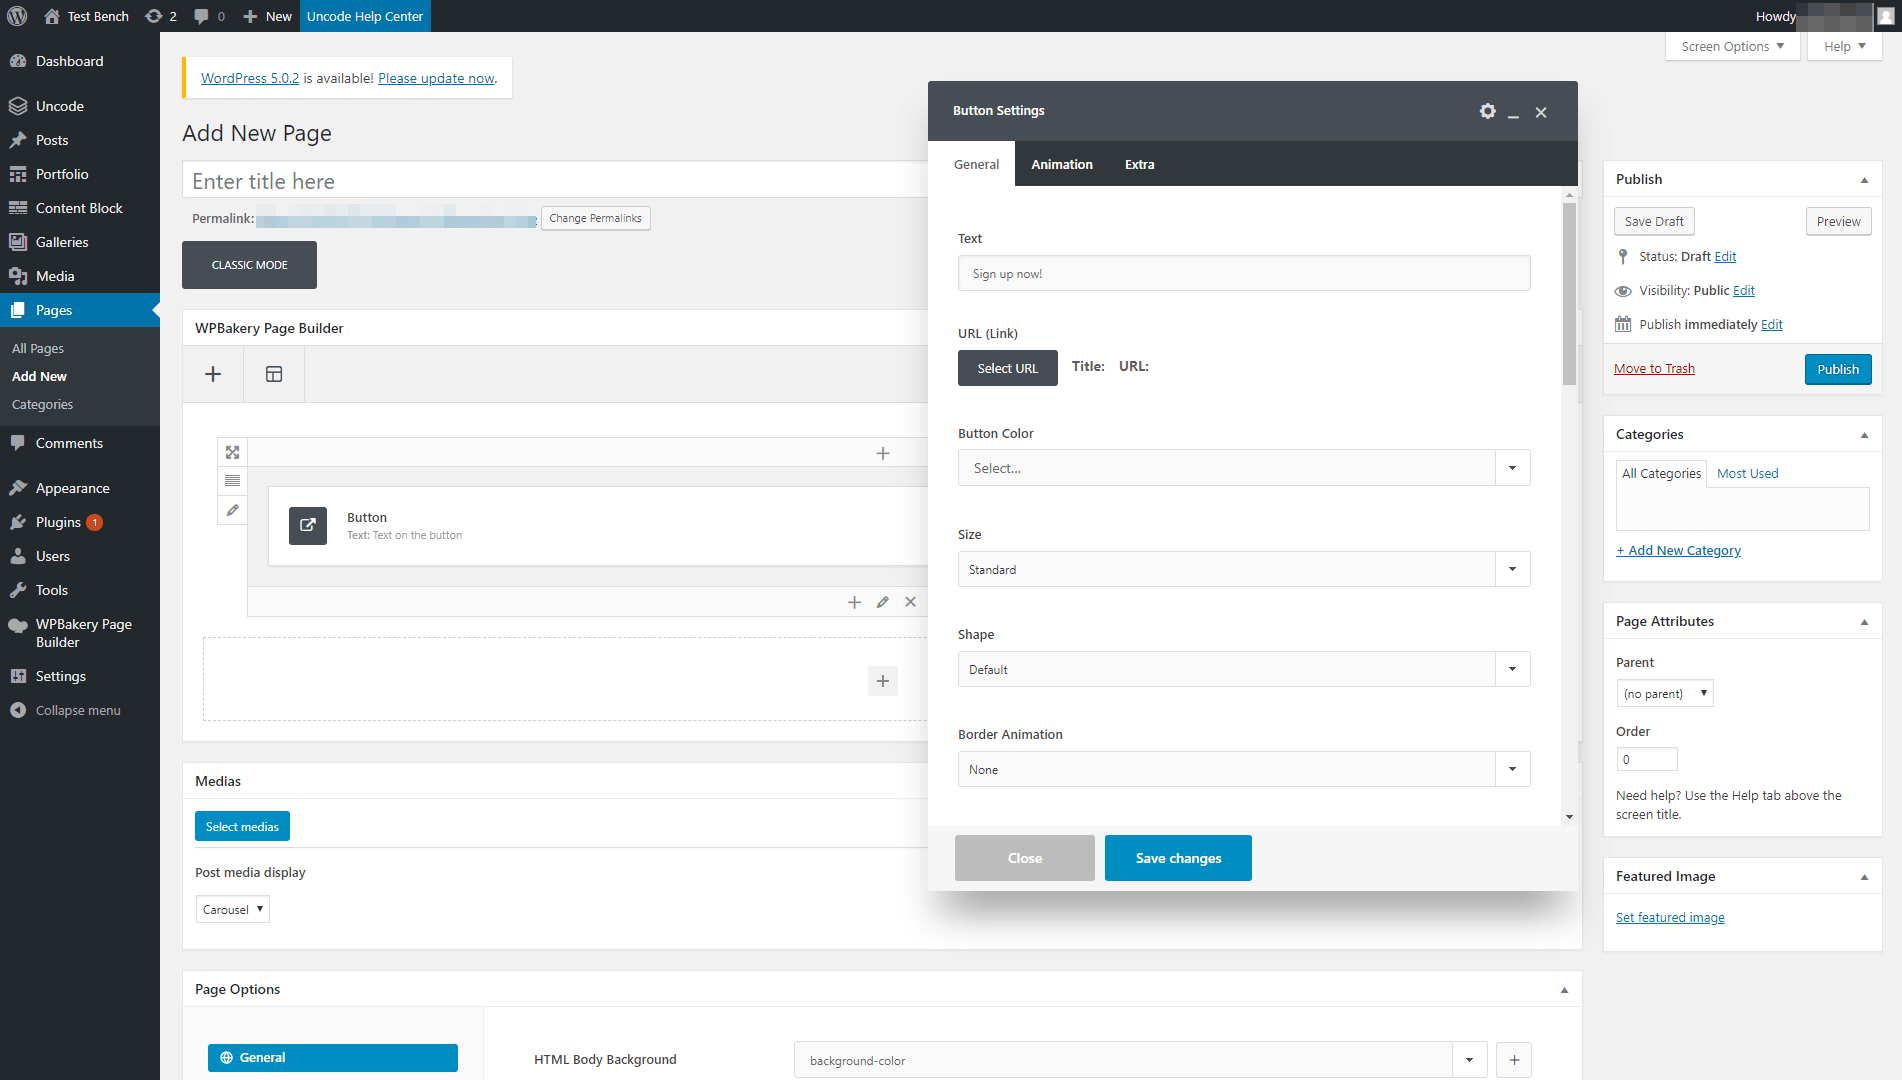Switch to the Animation tab
Screen dimensions: 1902x1080
(1062, 164)
